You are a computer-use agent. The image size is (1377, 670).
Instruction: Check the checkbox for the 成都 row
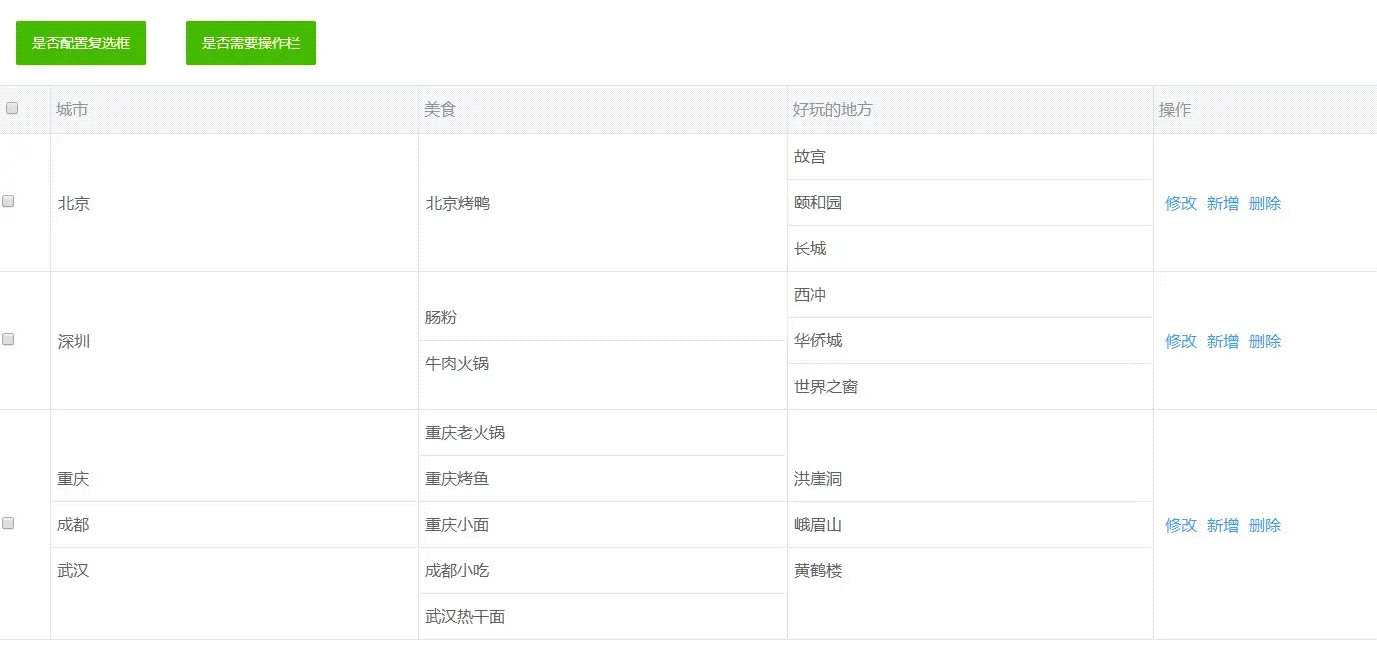[9, 524]
